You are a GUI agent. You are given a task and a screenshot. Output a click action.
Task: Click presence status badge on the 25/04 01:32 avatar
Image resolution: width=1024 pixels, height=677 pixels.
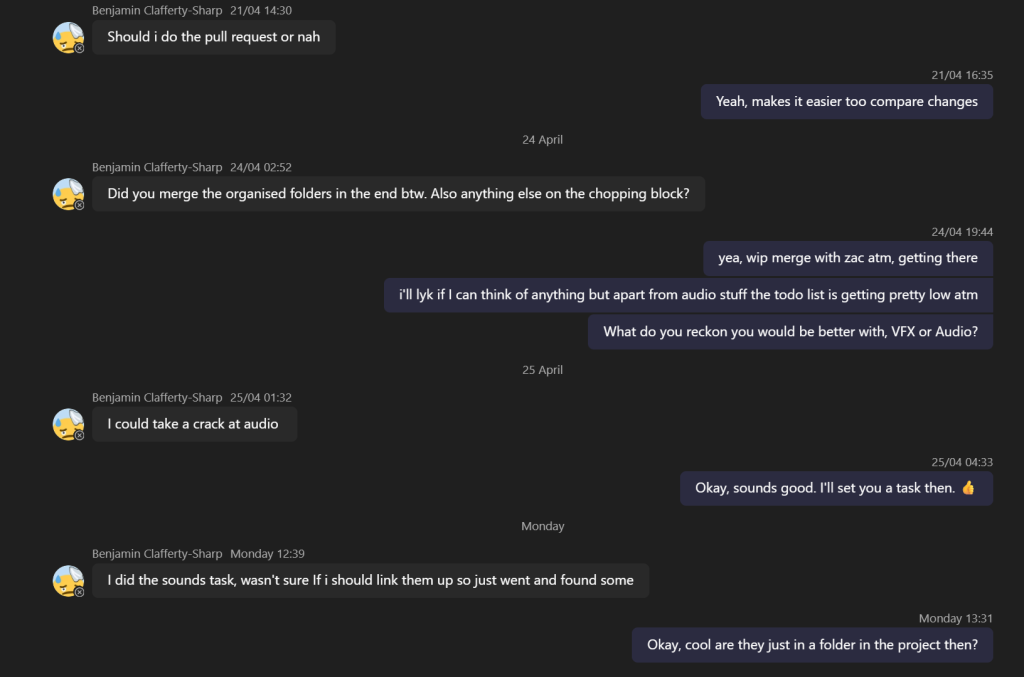[x=79, y=435]
